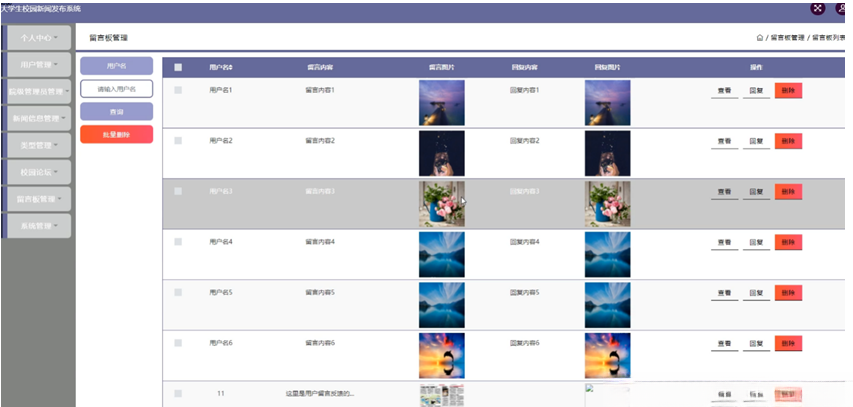Expand the 院级管理员管理 sidebar menu

[39, 92]
